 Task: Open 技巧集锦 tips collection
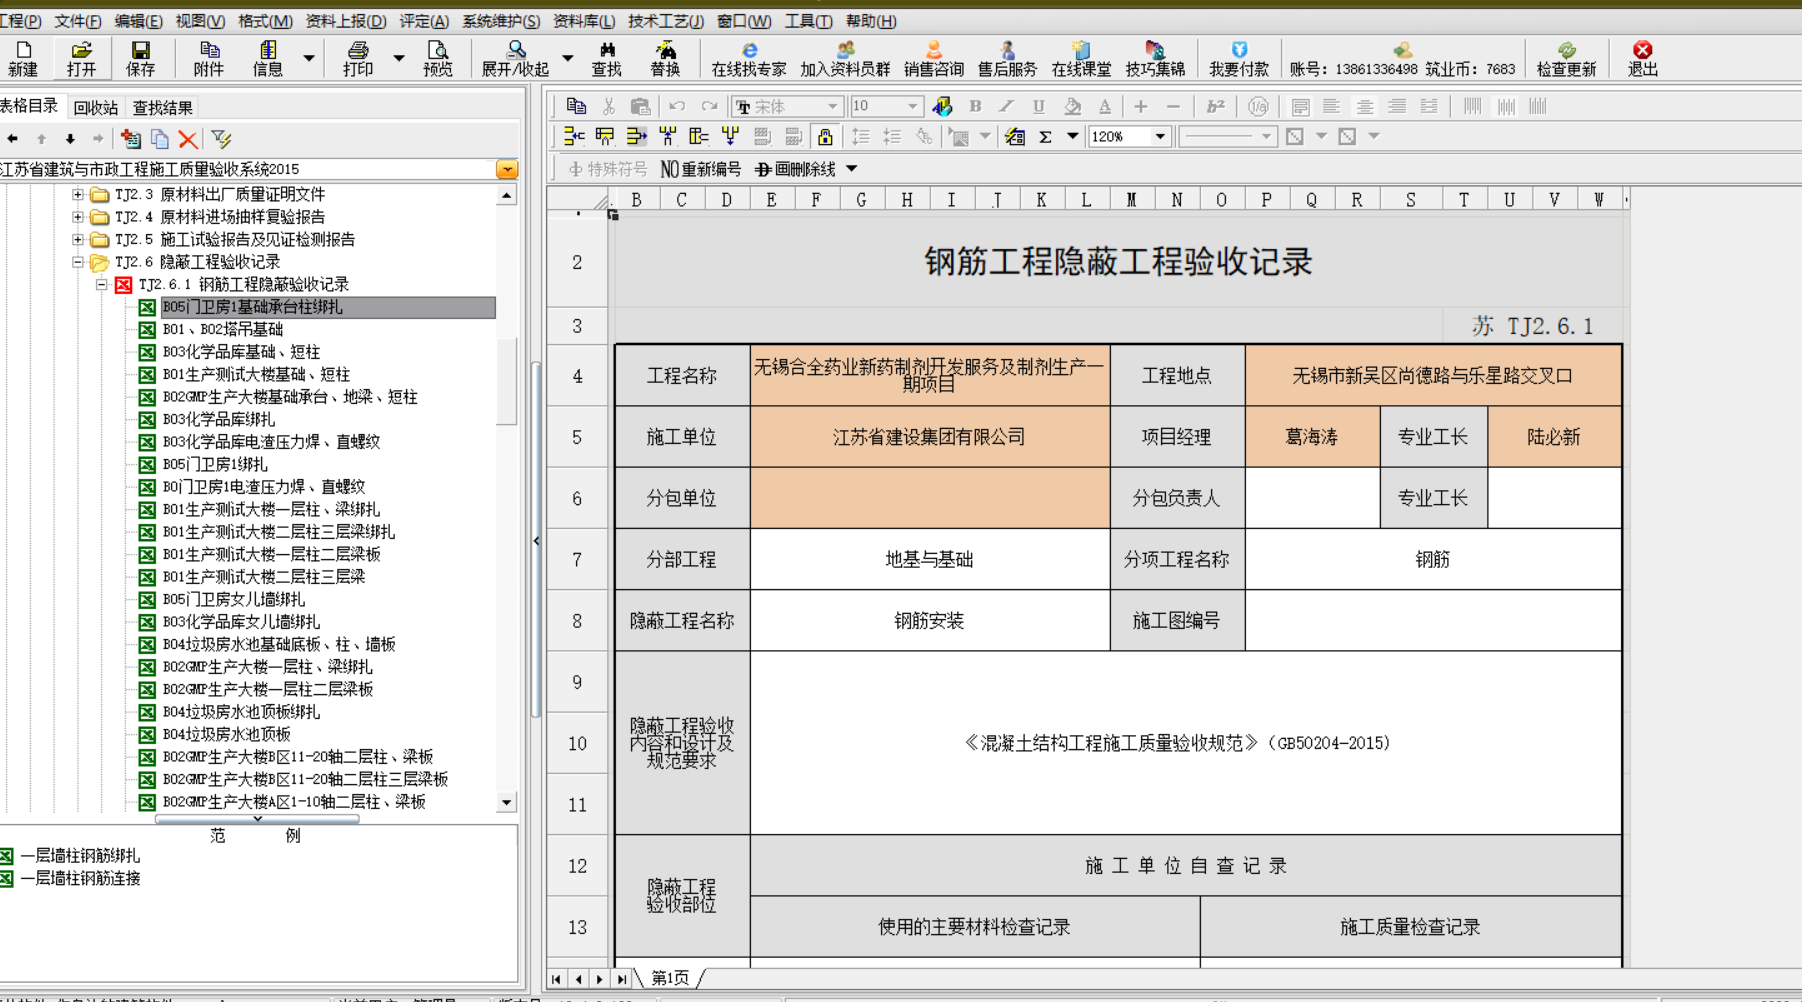tap(1155, 59)
